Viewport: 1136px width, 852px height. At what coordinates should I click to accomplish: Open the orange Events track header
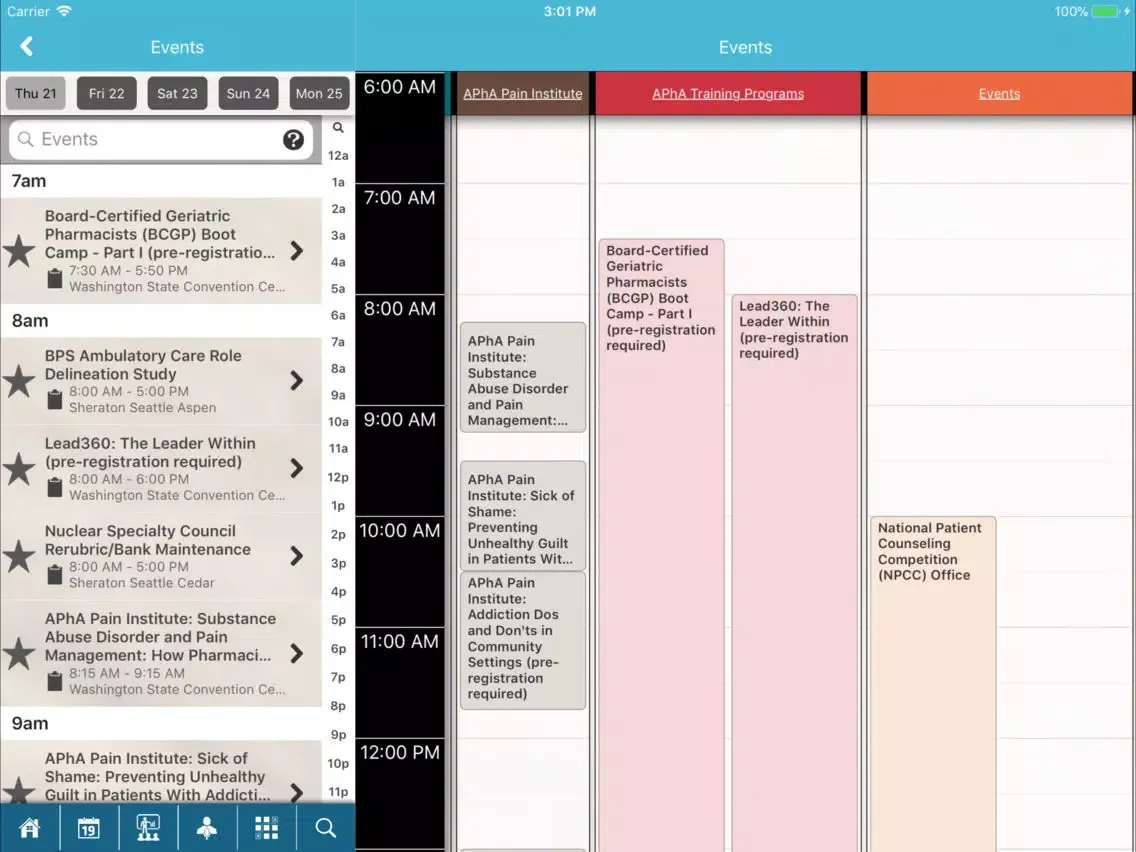pos(999,93)
